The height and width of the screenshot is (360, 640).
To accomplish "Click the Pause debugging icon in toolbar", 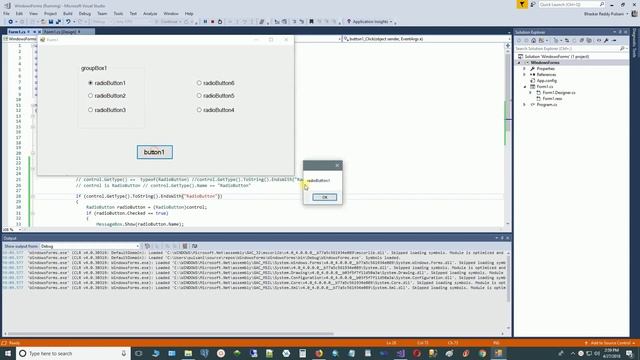I will click(205, 22).
